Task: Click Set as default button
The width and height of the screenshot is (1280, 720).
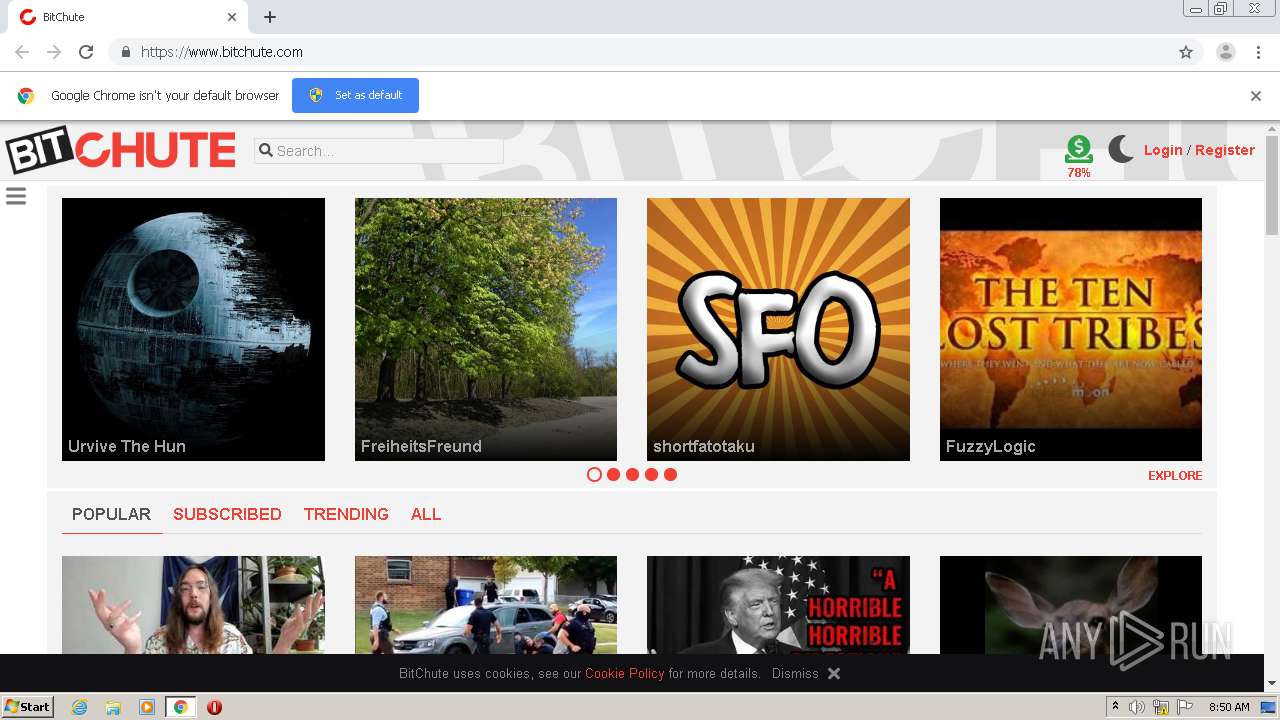Action: tap(355, 95)
